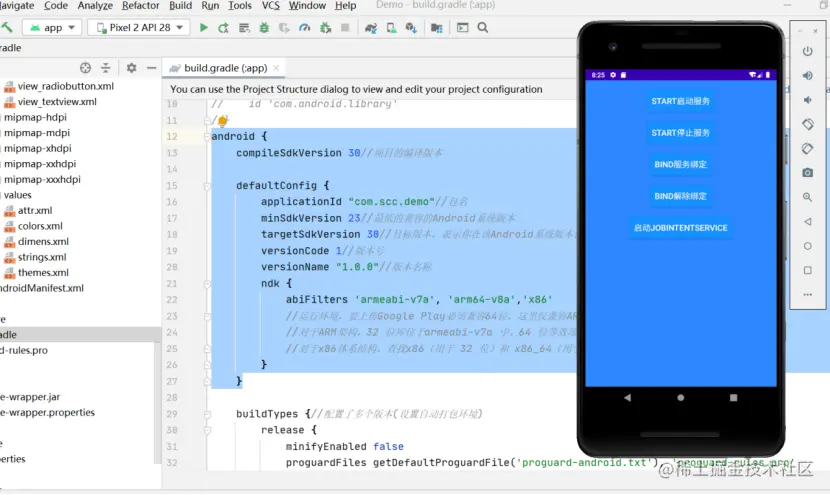This screenshot has height=495, width=830.
Task: Tap BIND服务绑定 button in emulator
Action: click(x=680, y=165)
